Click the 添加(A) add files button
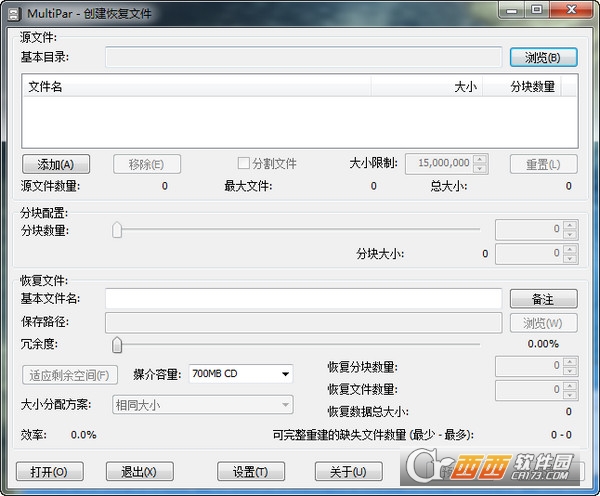The height and width of the screenshot is (496, 600). pos(56,164)
